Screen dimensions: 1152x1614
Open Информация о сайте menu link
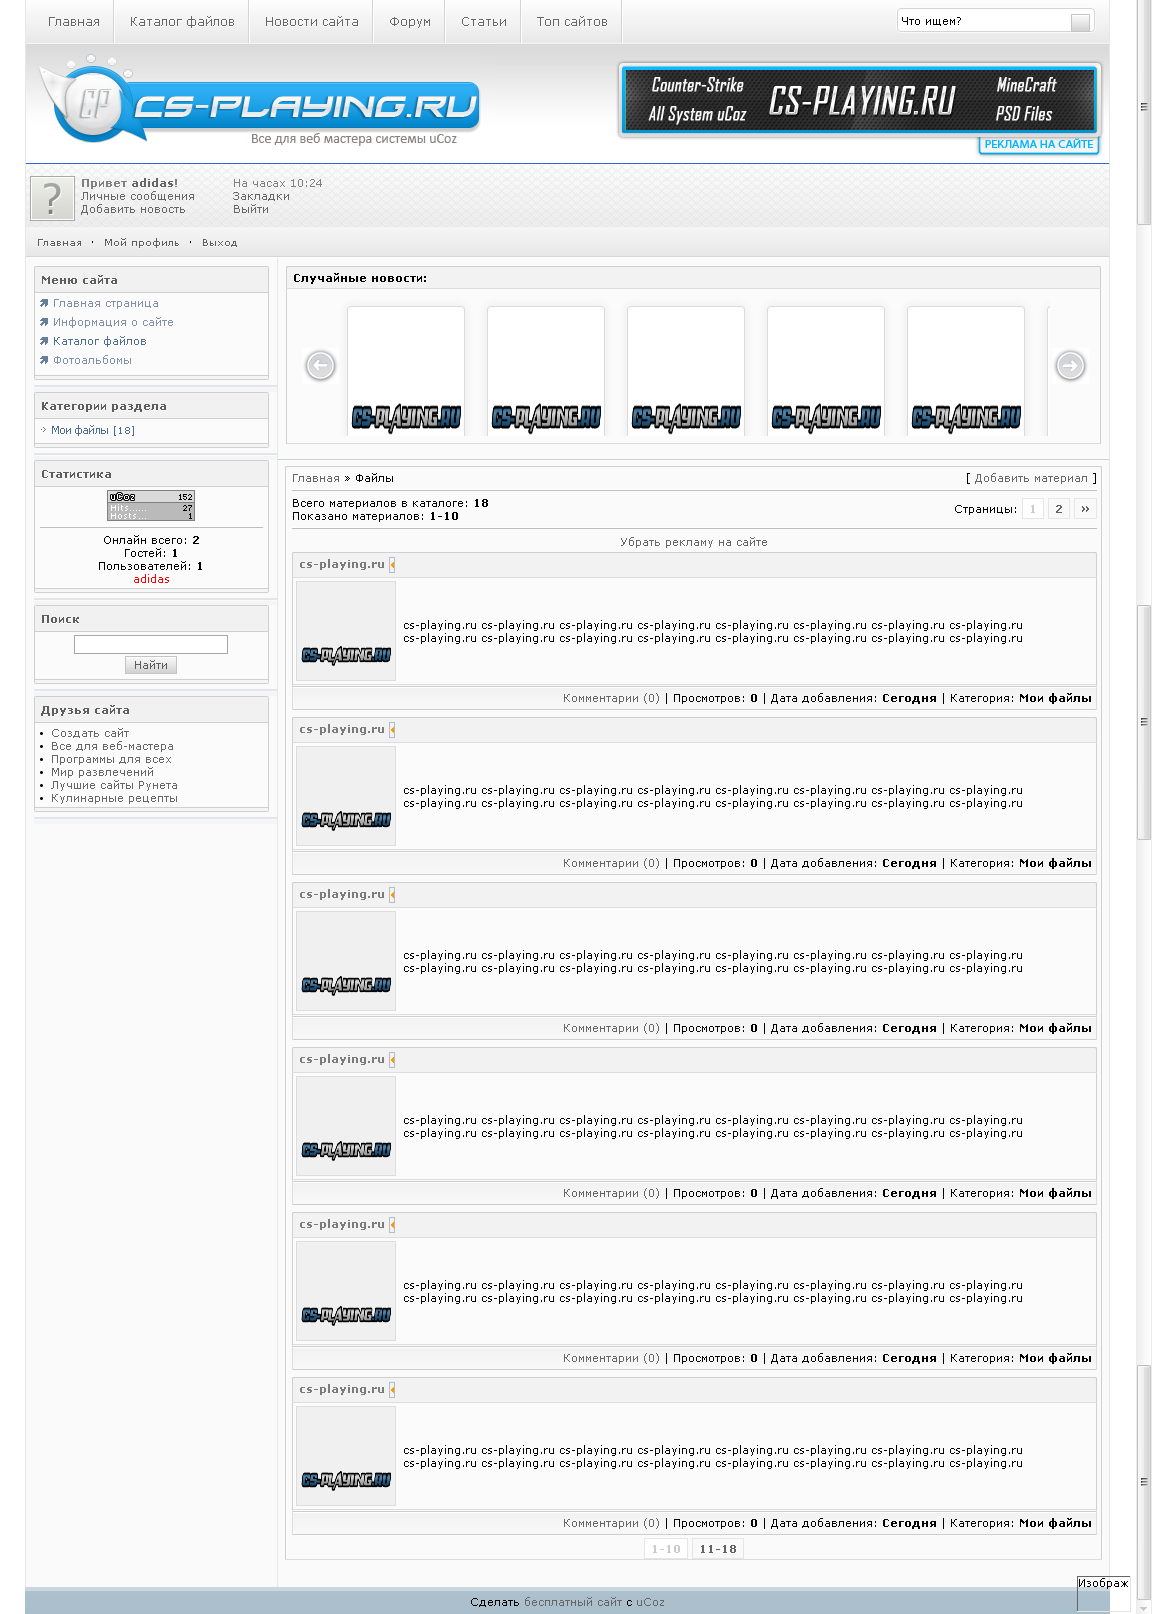point(113,322)
